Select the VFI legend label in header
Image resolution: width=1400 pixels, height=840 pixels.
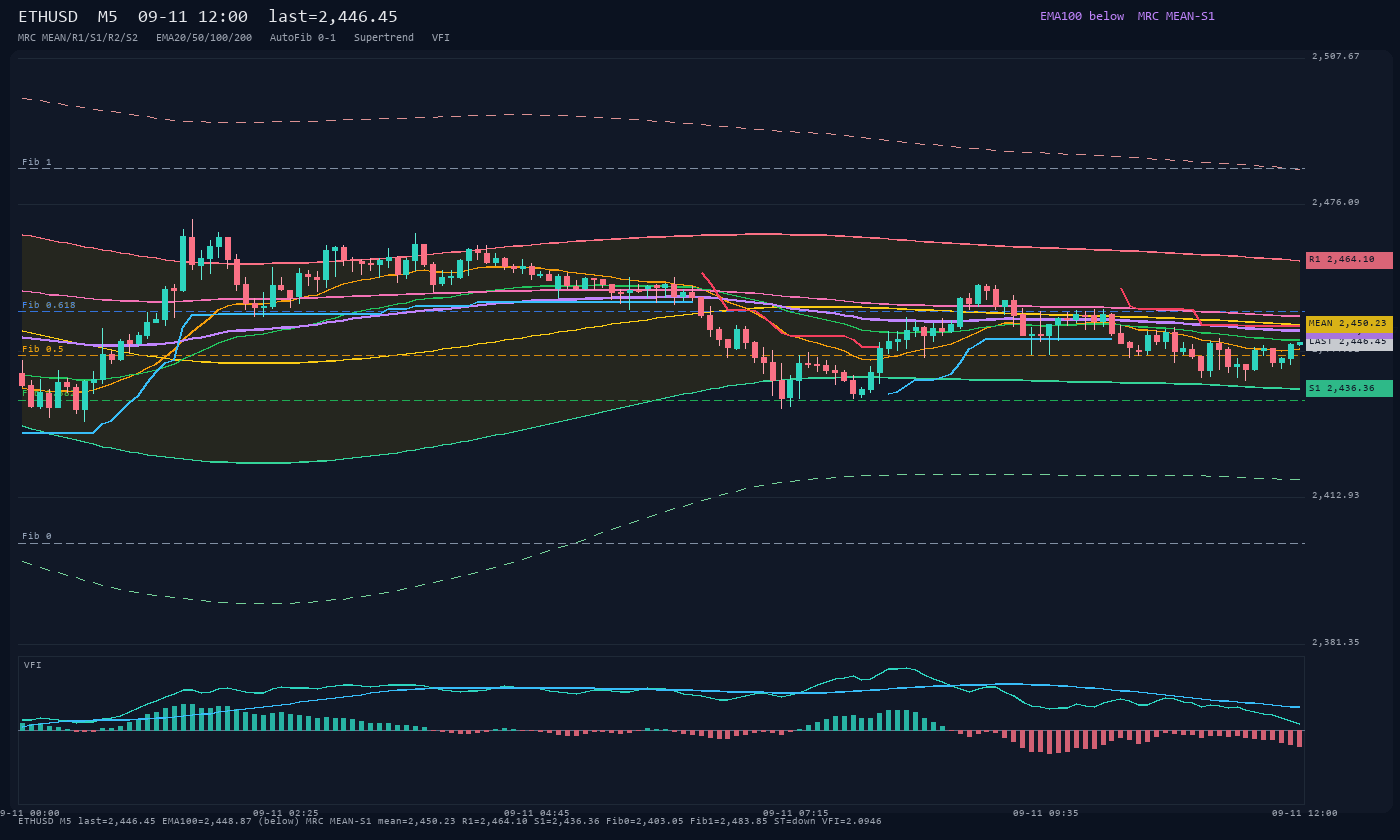pos(441,37)
